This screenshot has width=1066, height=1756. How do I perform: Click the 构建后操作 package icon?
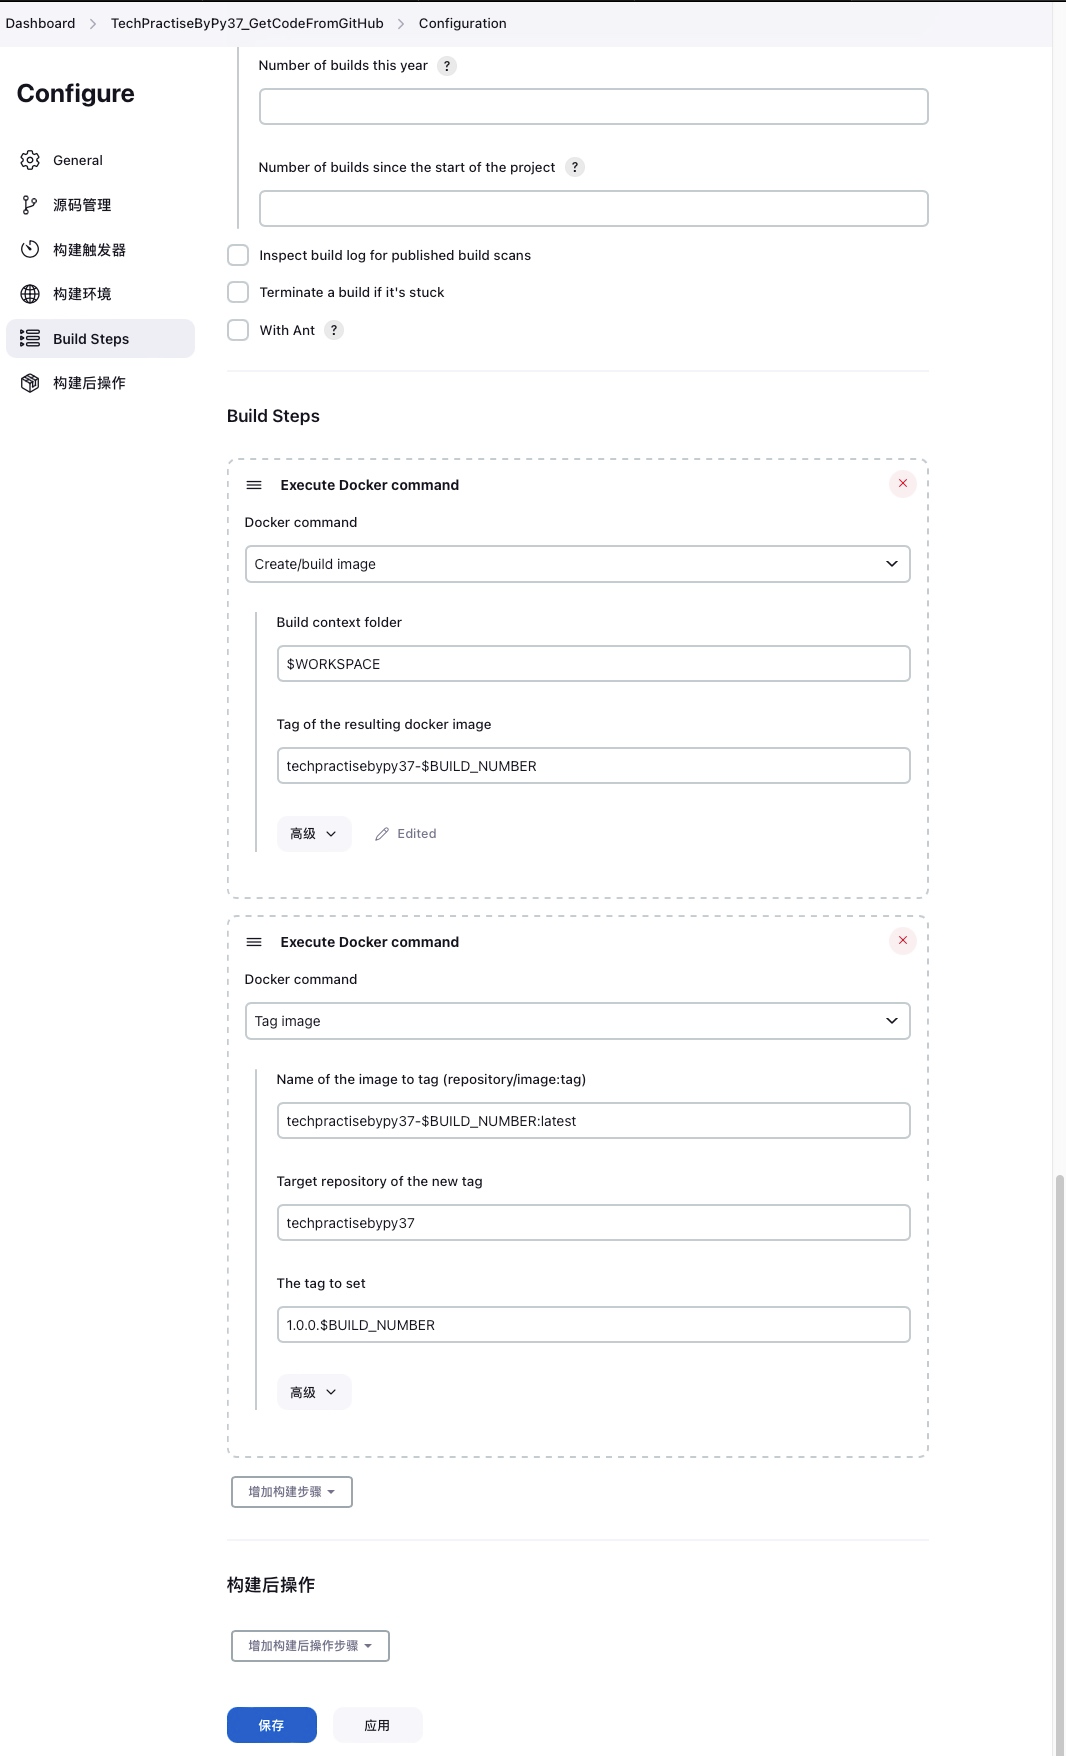(x=30, y=383)
